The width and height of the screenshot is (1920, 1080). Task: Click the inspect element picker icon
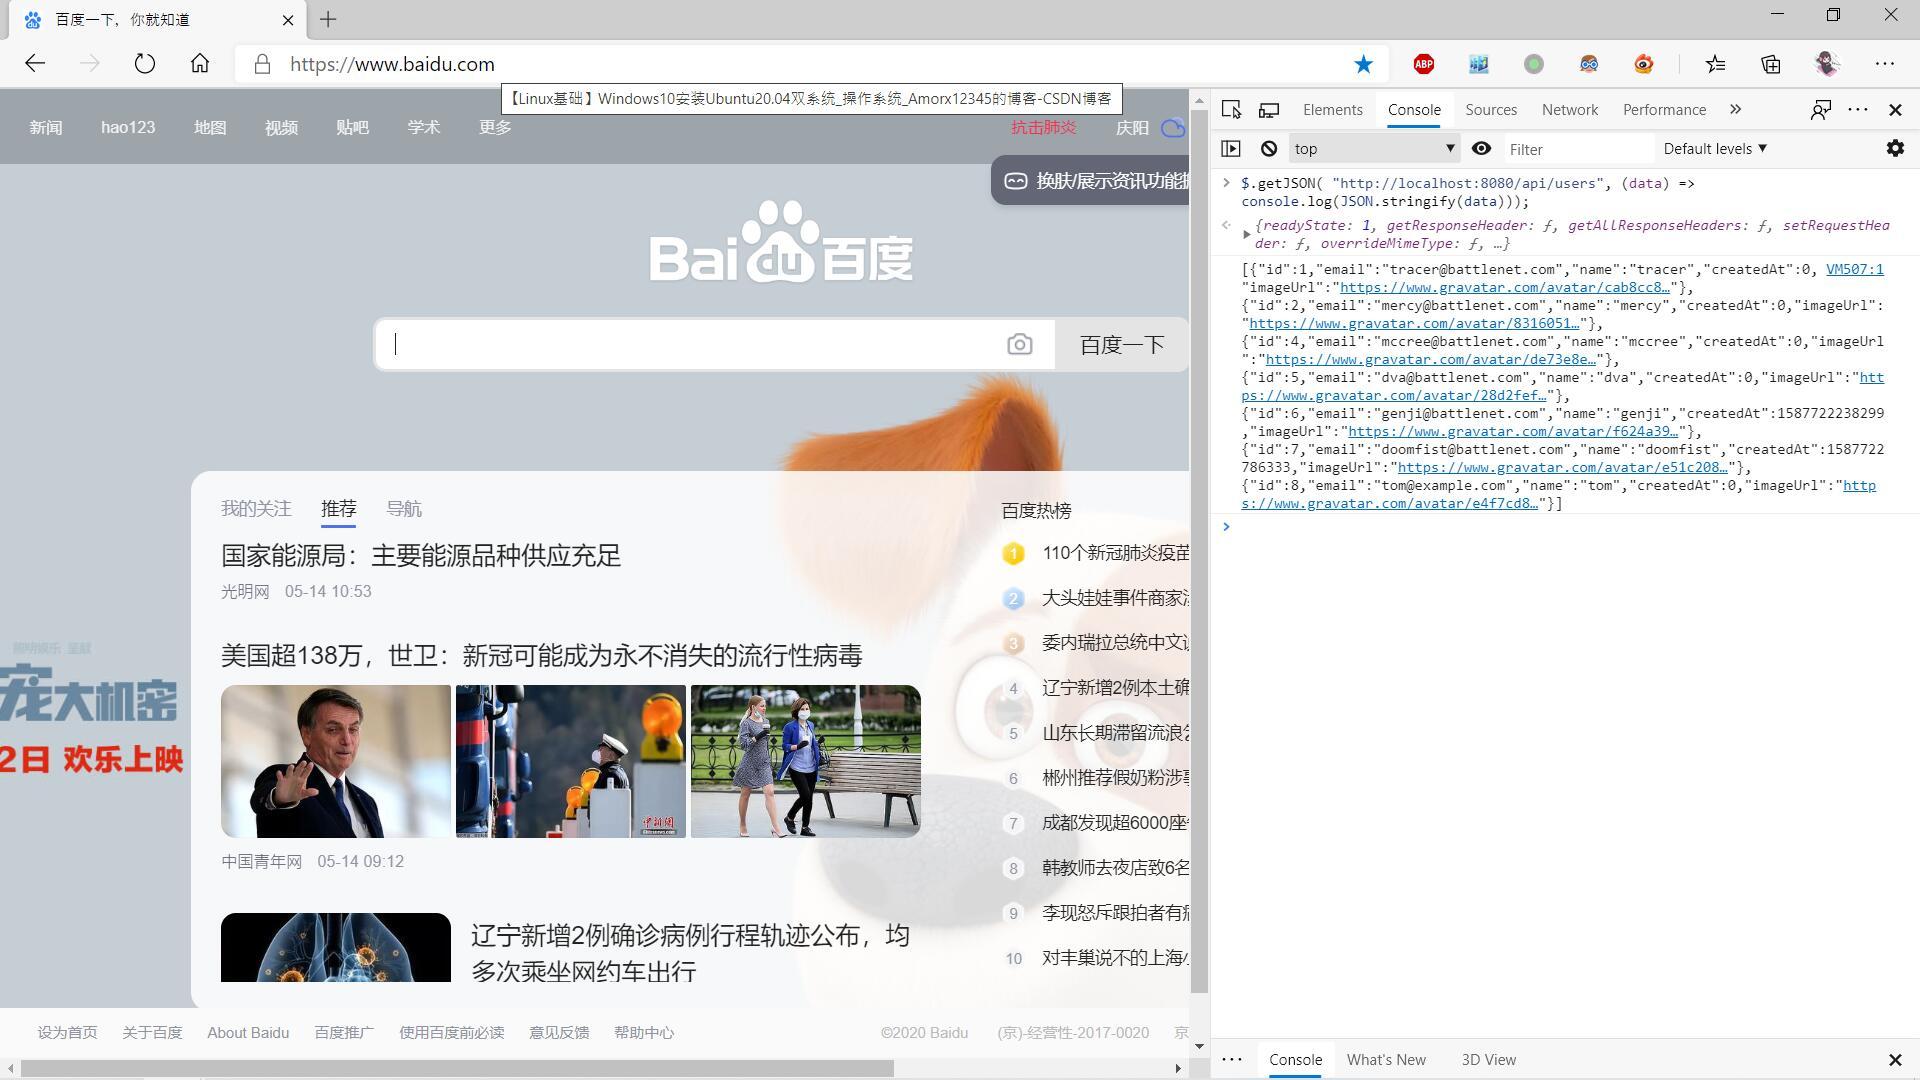click(1231, 110)
